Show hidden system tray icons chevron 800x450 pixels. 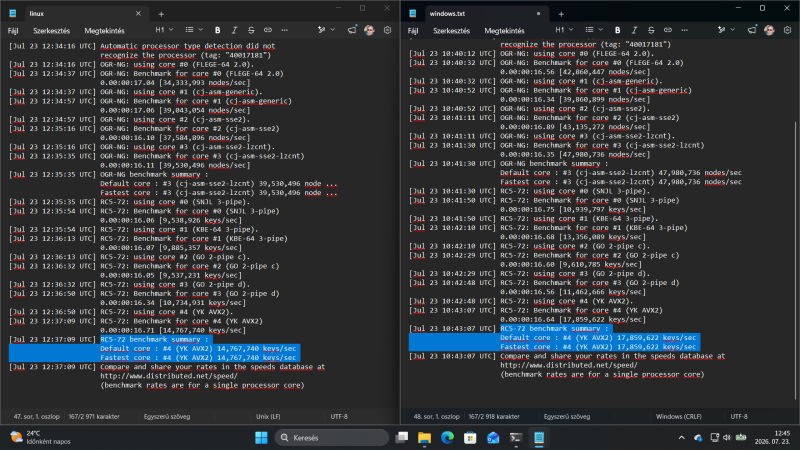(x=682, y=438)
